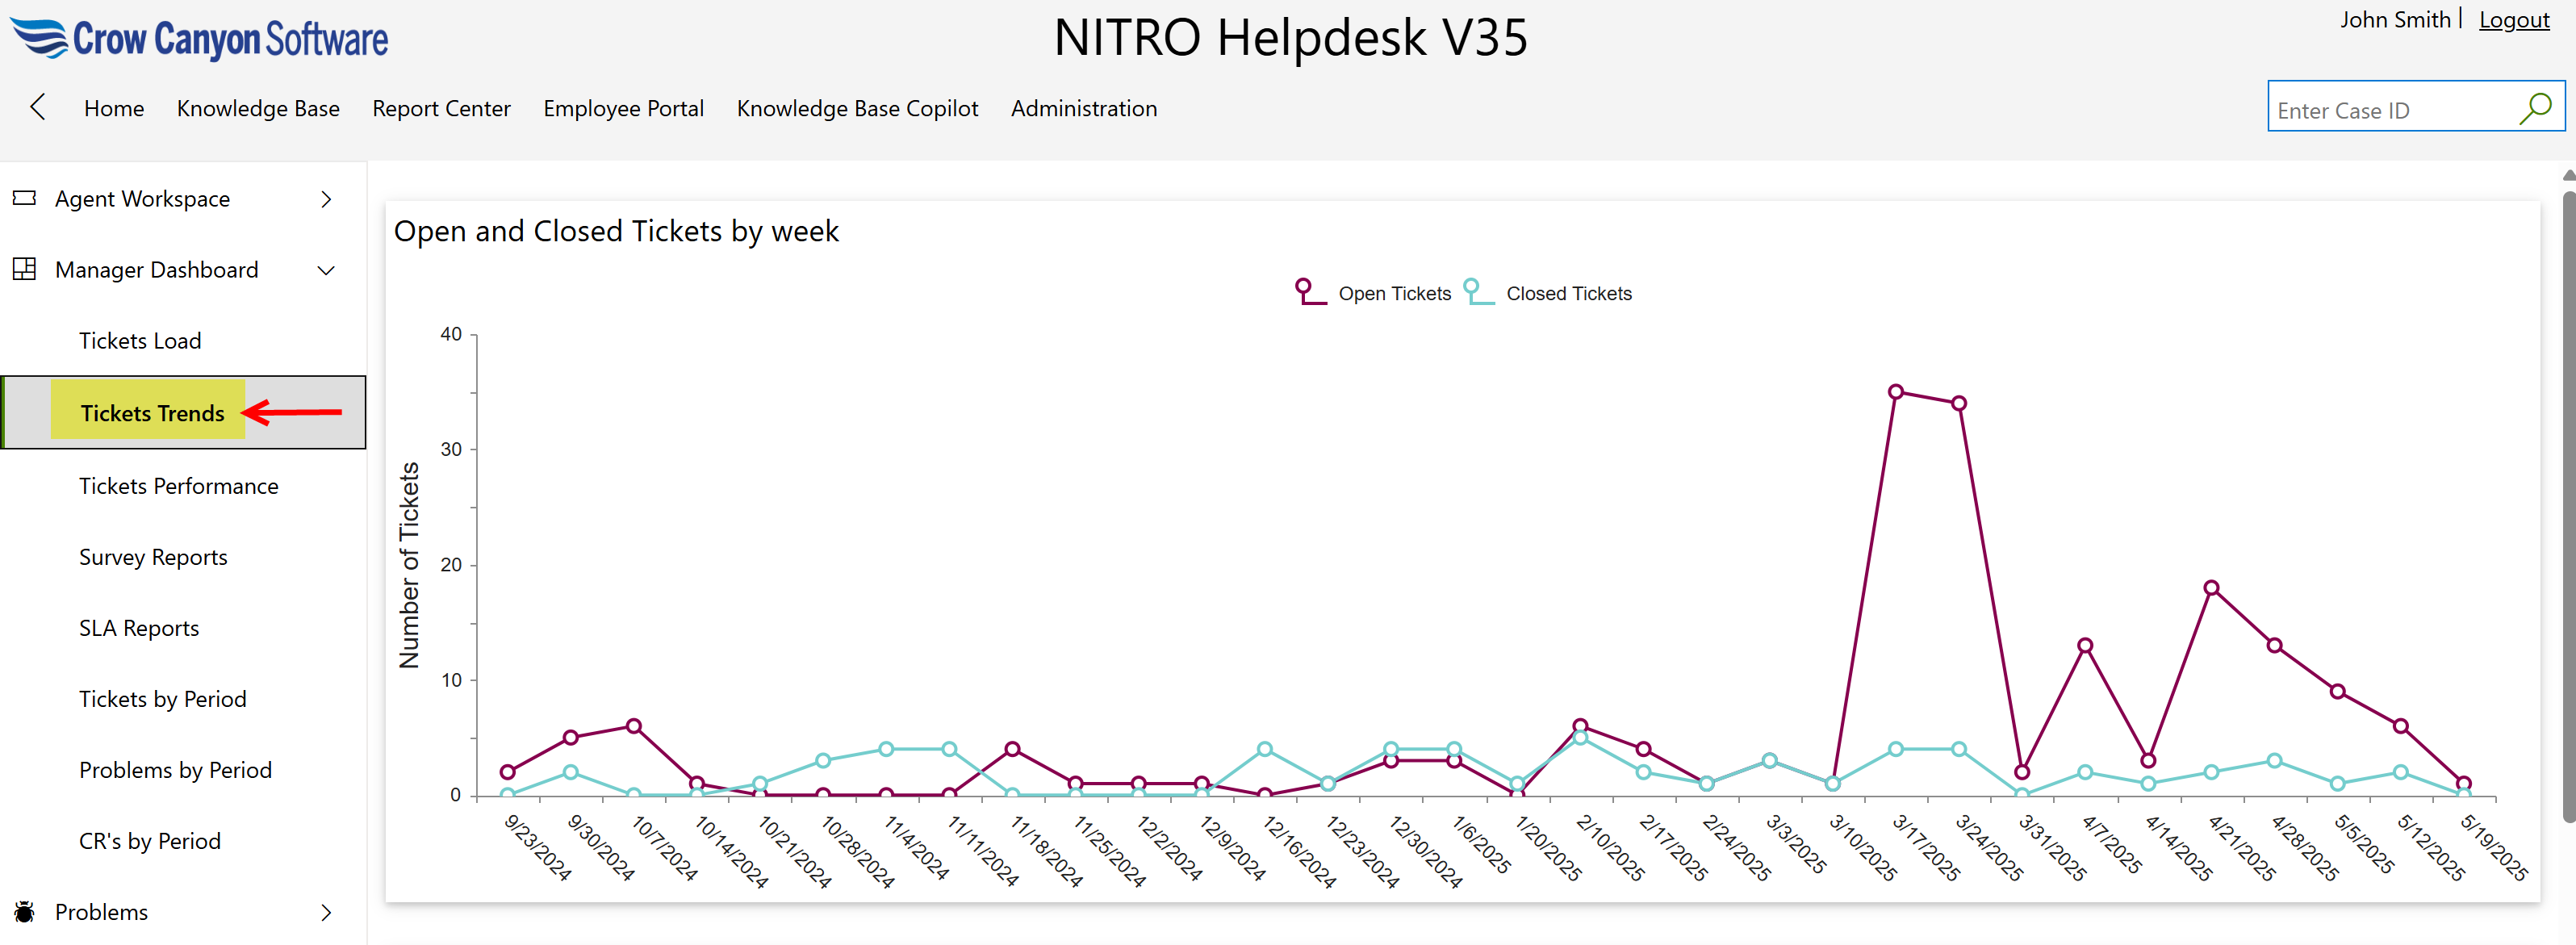2576x945 pixels.
Task: Select the 3/17/2025 Open Tickets peak point
Action: [x=1895, y=392]
